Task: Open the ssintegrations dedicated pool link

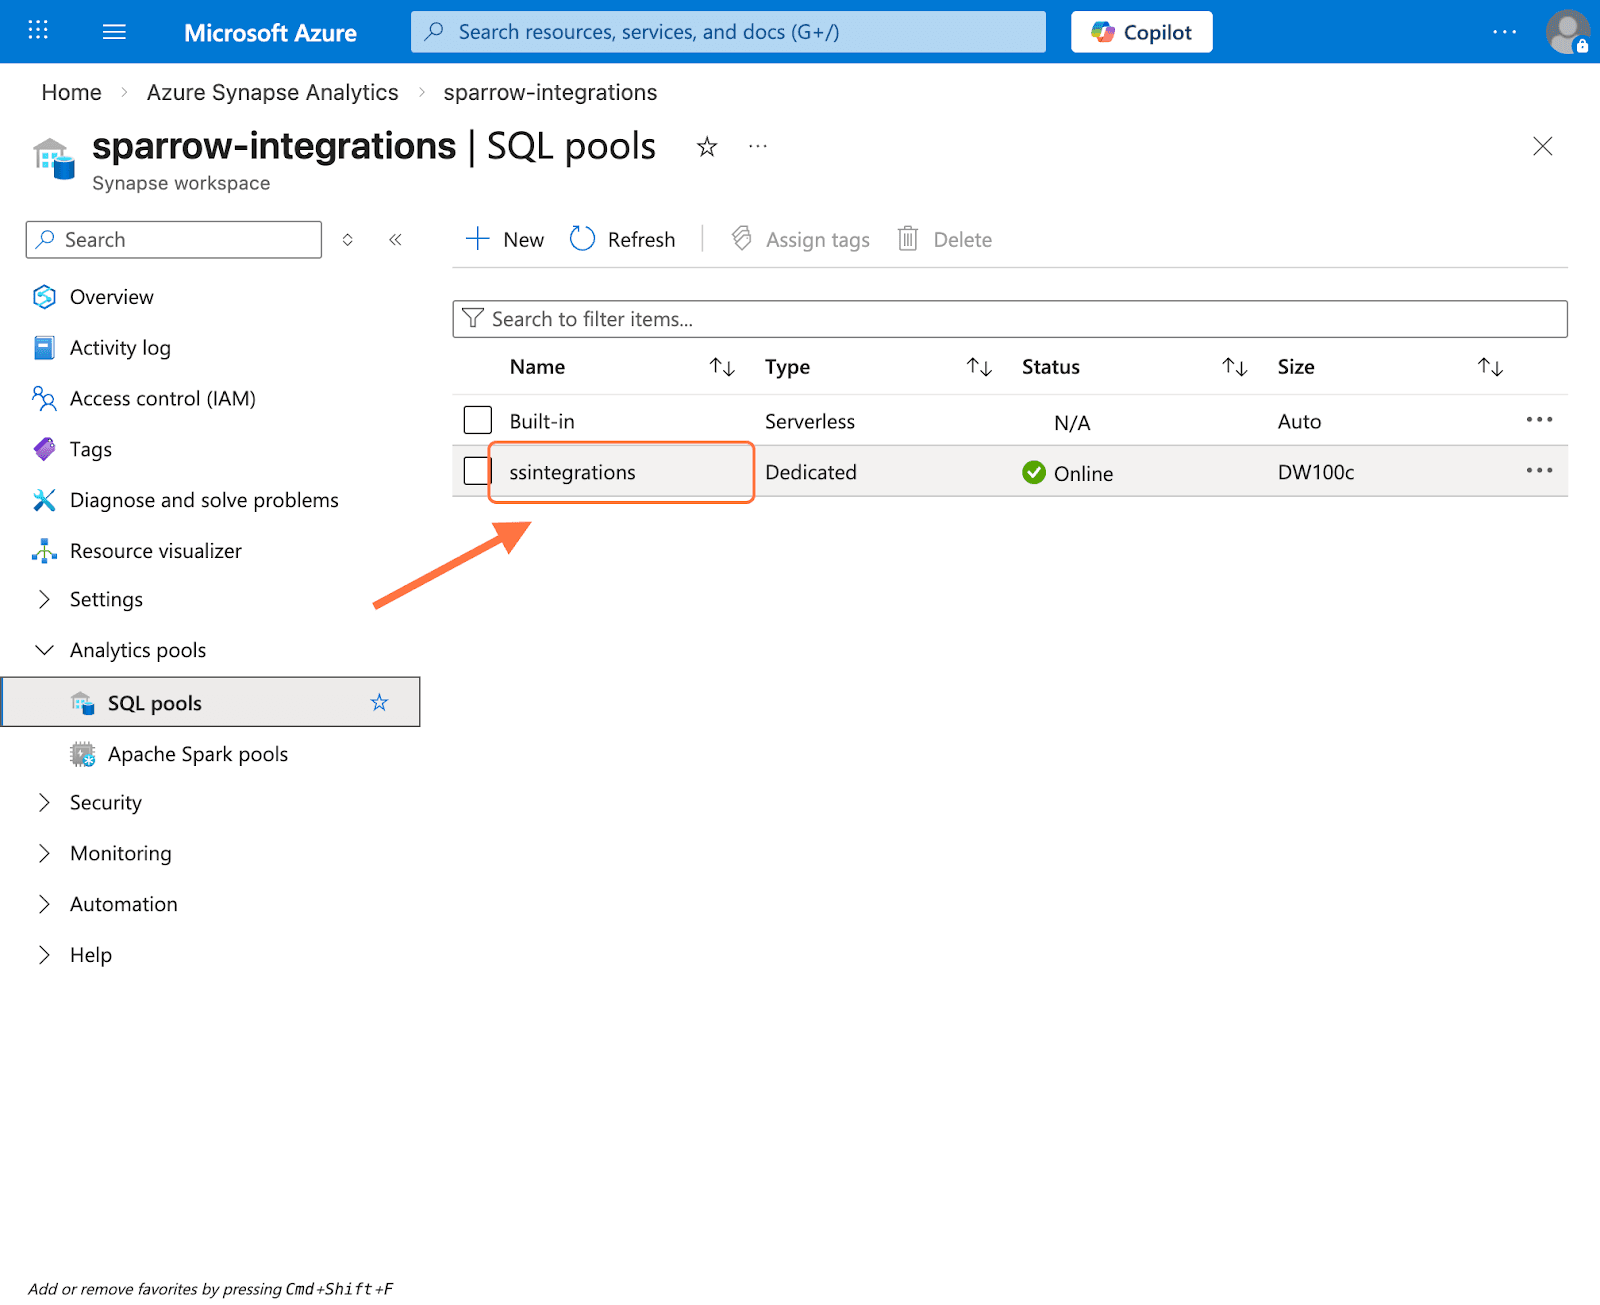Action: (572, 472)
